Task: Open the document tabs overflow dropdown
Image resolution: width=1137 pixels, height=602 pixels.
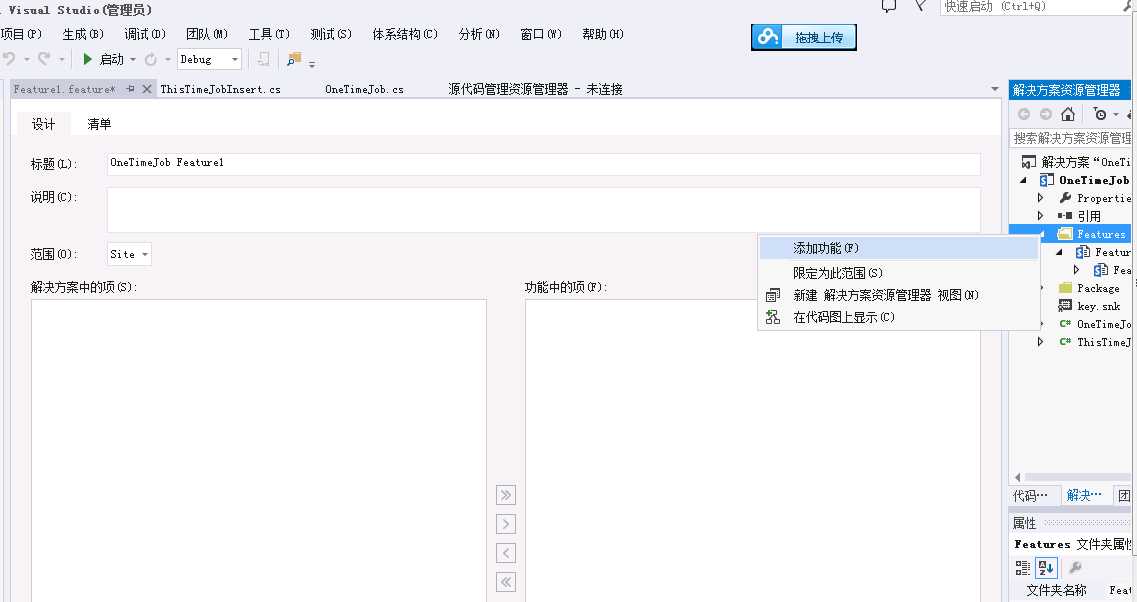Action: click(995, 89)
